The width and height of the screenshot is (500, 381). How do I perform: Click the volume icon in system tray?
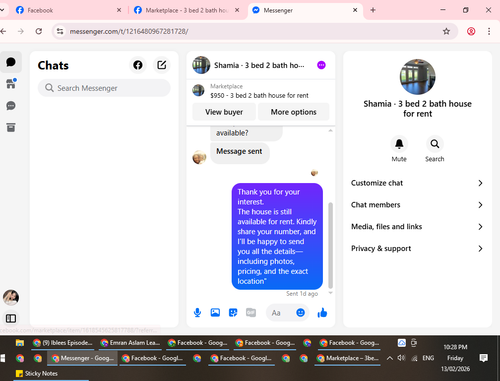point(401,358)
